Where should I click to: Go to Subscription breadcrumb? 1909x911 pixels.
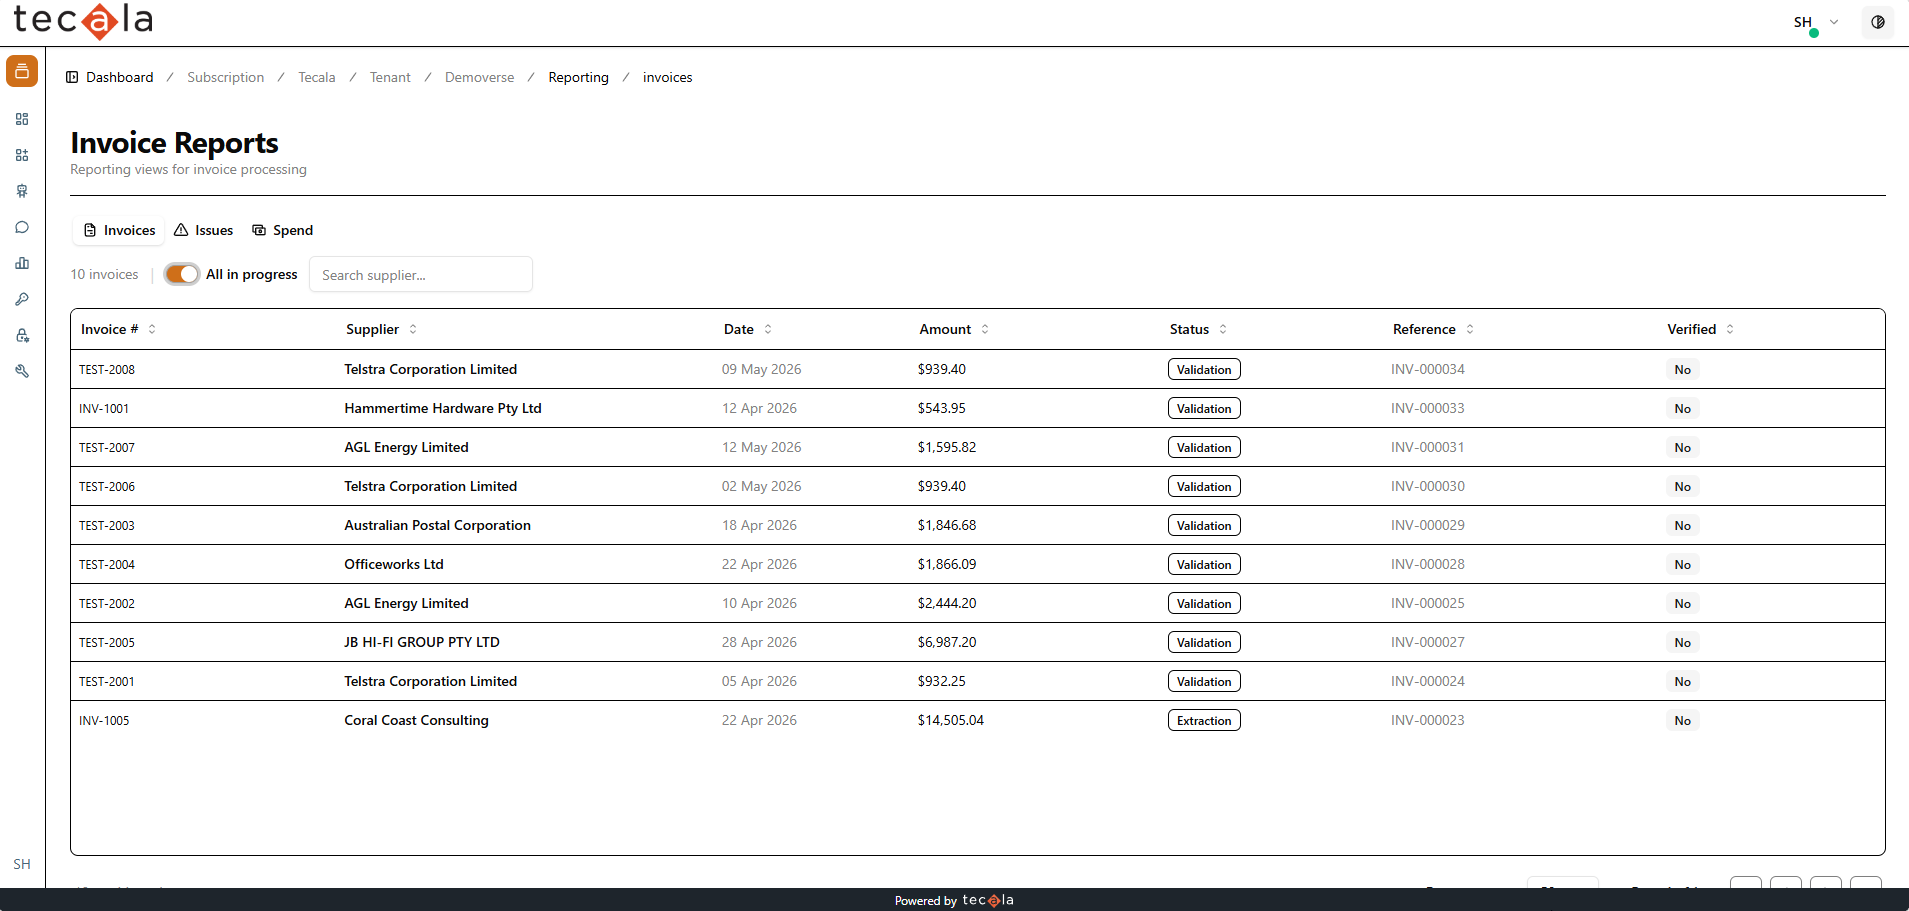226,77
